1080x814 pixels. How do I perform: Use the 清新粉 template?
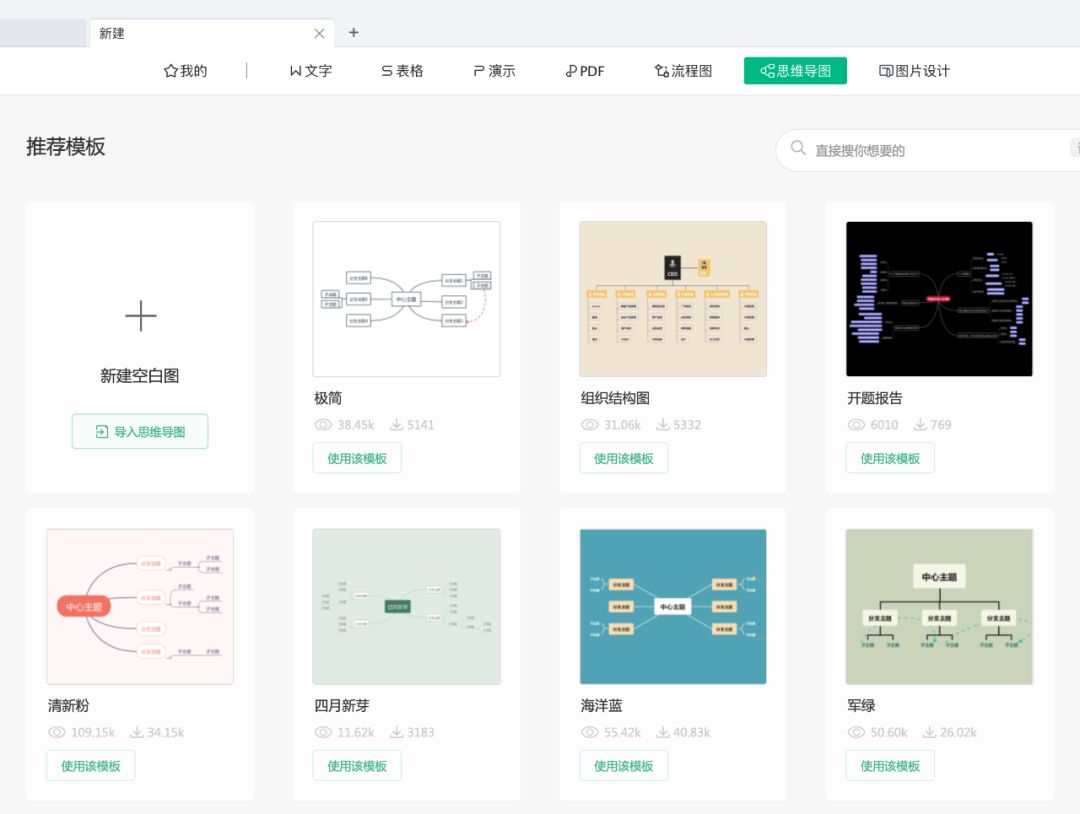[90, 765]
